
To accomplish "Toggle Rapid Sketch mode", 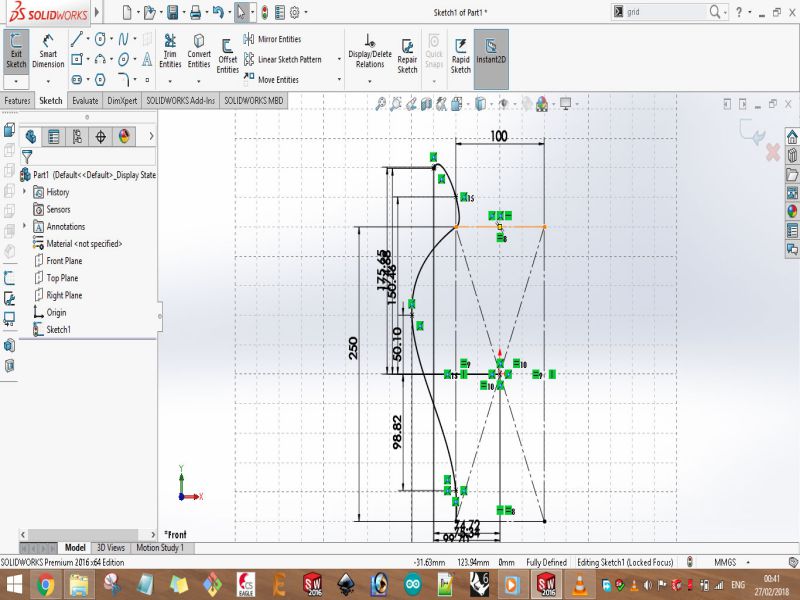I will coord(460,56).
